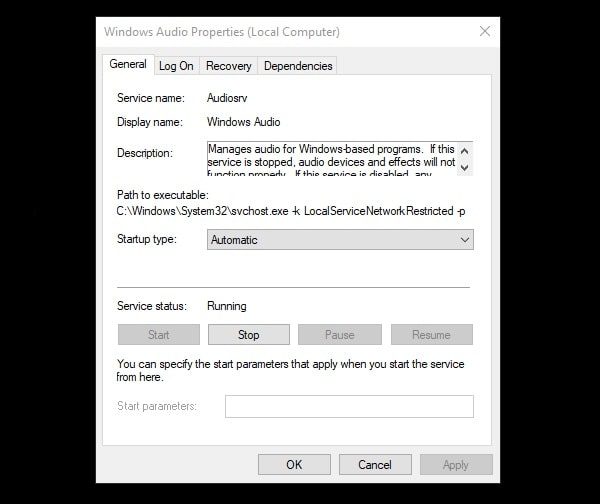600x504 pixels.
Task: Close the Windows Audio Properties dialog
Action: tap(485, 31)
